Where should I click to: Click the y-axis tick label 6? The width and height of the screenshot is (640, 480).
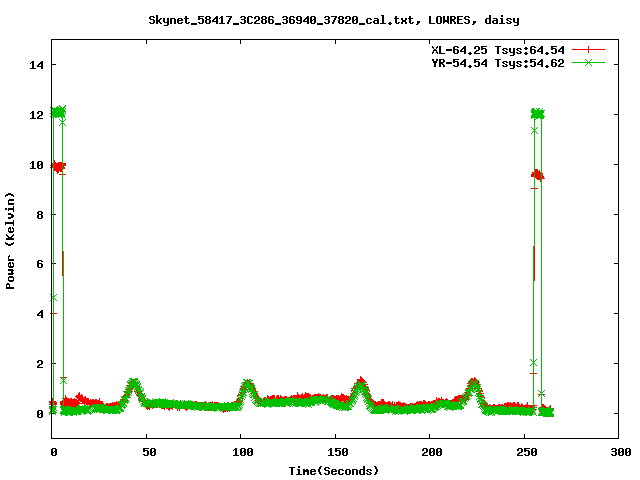click(x=40, y=264)
